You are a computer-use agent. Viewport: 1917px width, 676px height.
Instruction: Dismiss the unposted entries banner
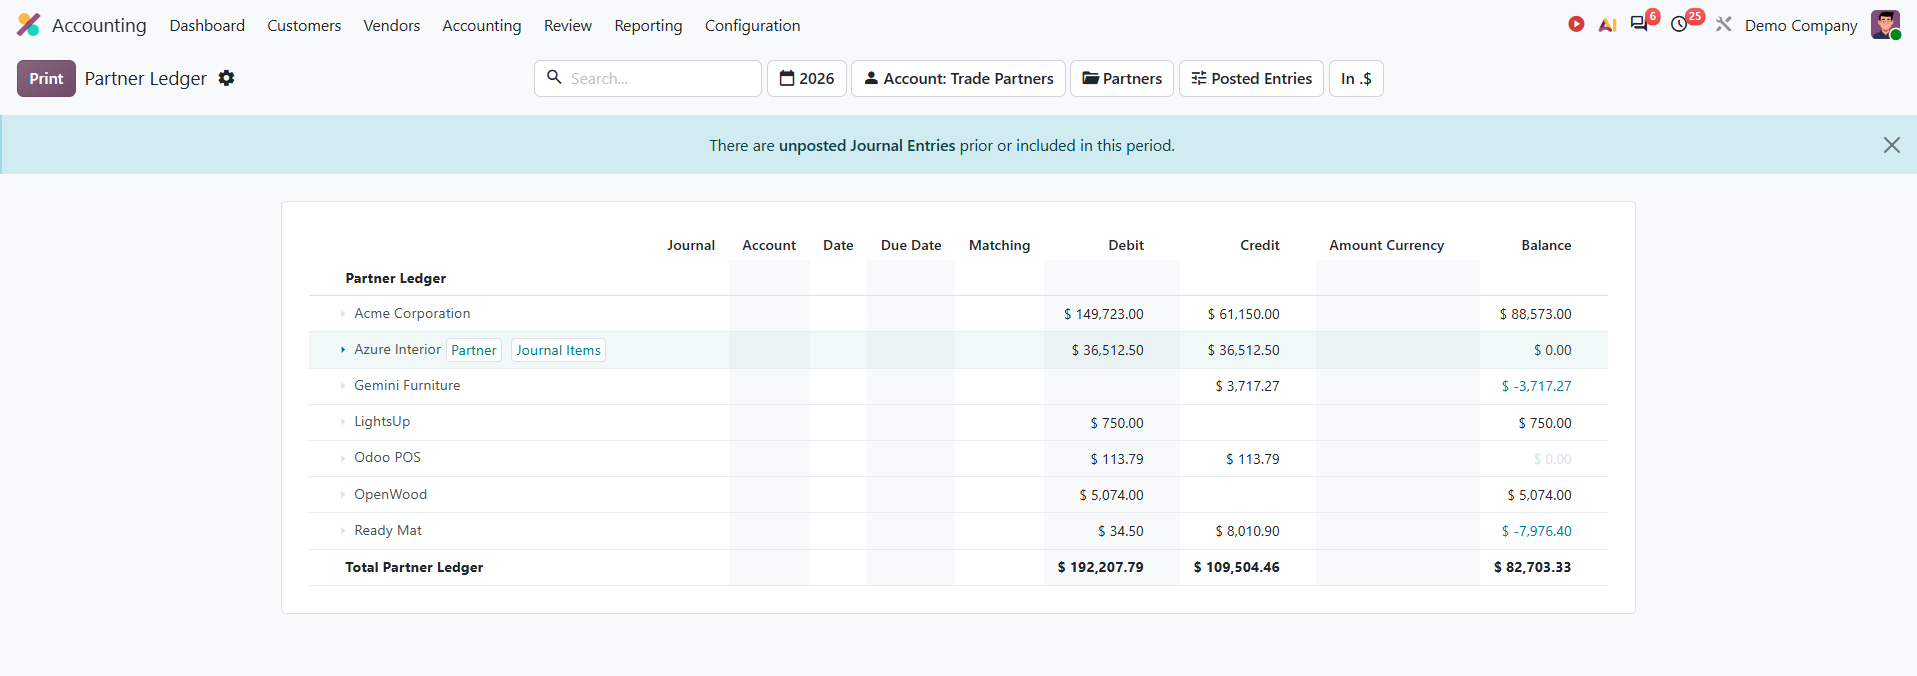click(x=1891, y=145)
